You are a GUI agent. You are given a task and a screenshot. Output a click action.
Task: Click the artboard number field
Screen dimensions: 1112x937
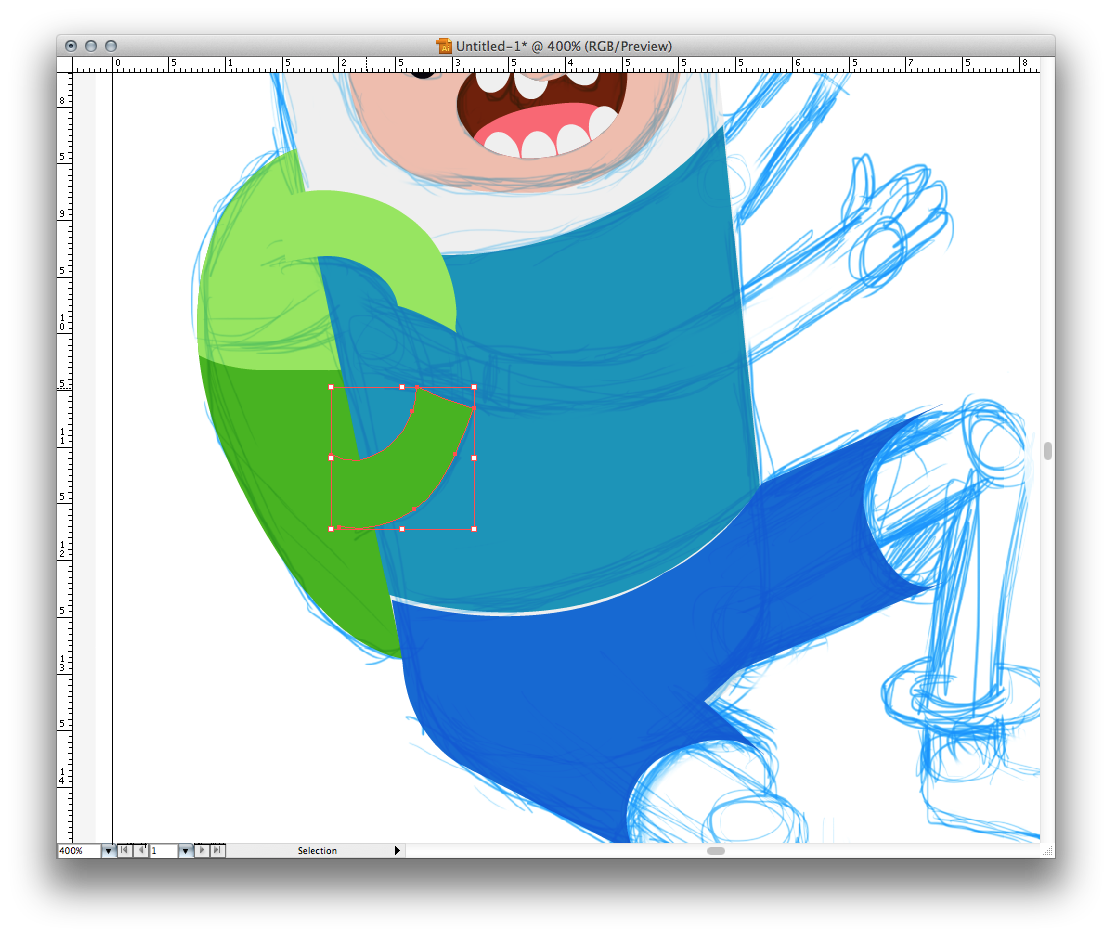(163, 851)
